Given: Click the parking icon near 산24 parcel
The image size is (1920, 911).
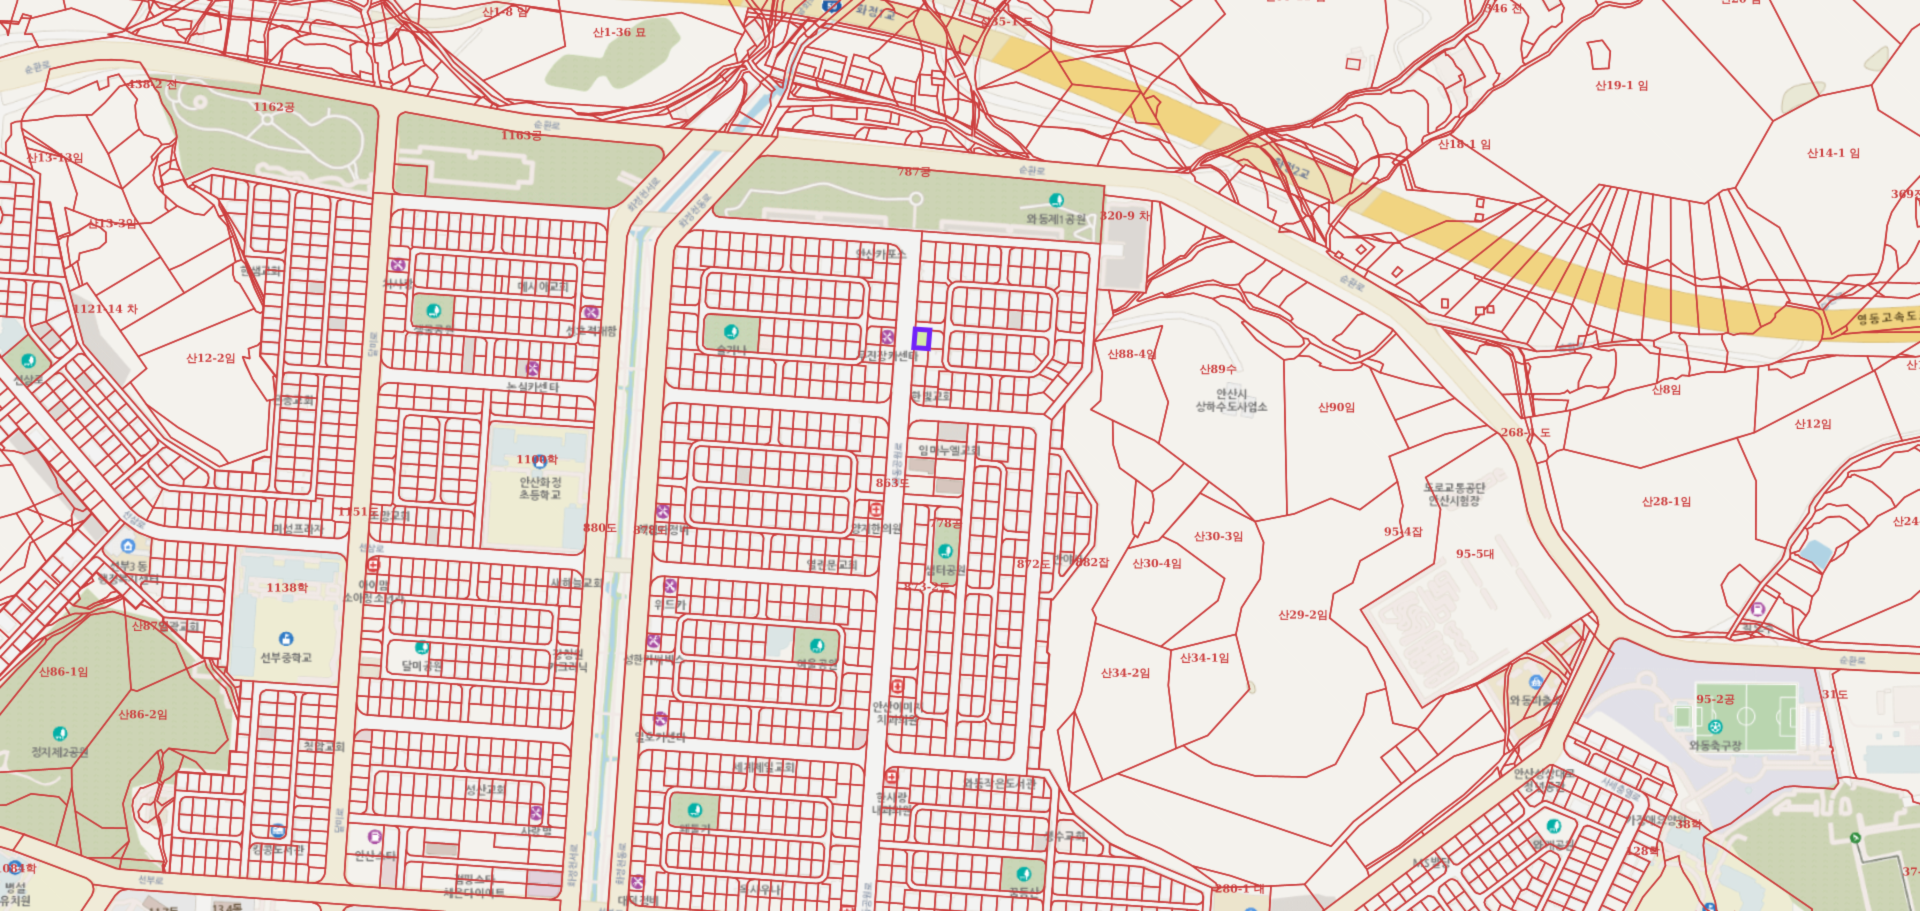Looking at the screenshot, I should point(1757,609).
